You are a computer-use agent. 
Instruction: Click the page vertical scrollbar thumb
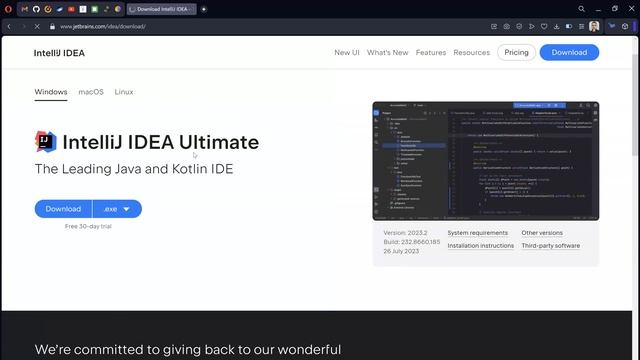tap(635, 104)
